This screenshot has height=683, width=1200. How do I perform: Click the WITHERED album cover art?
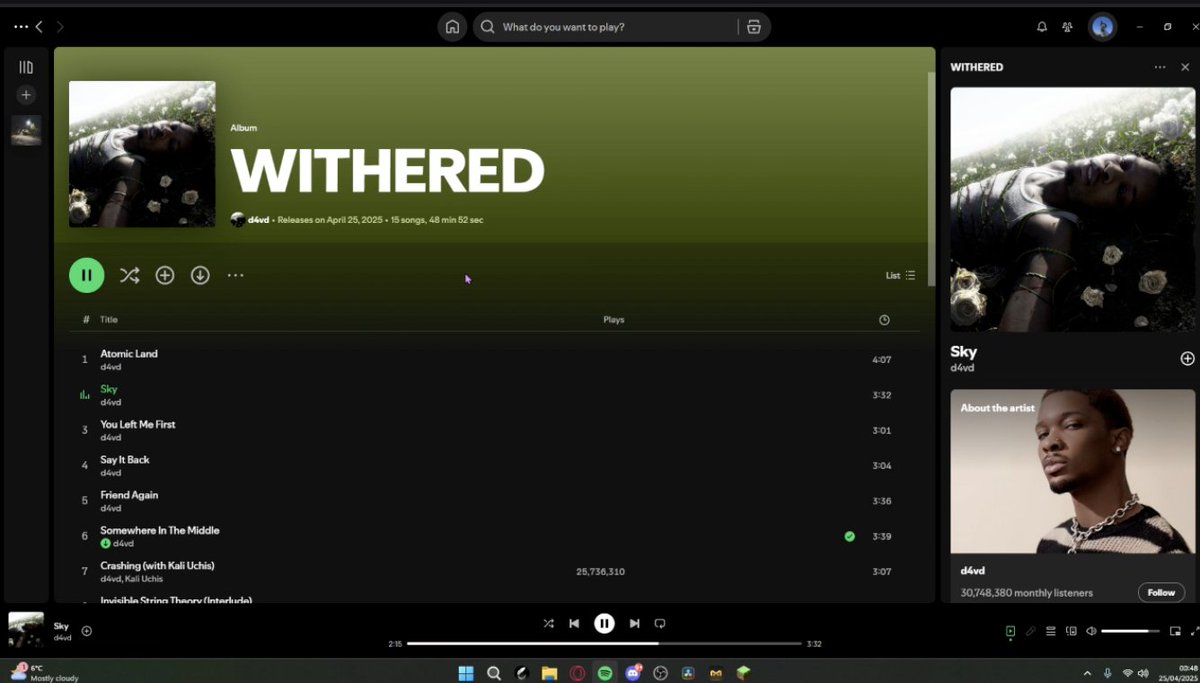[x=142, y=154]
